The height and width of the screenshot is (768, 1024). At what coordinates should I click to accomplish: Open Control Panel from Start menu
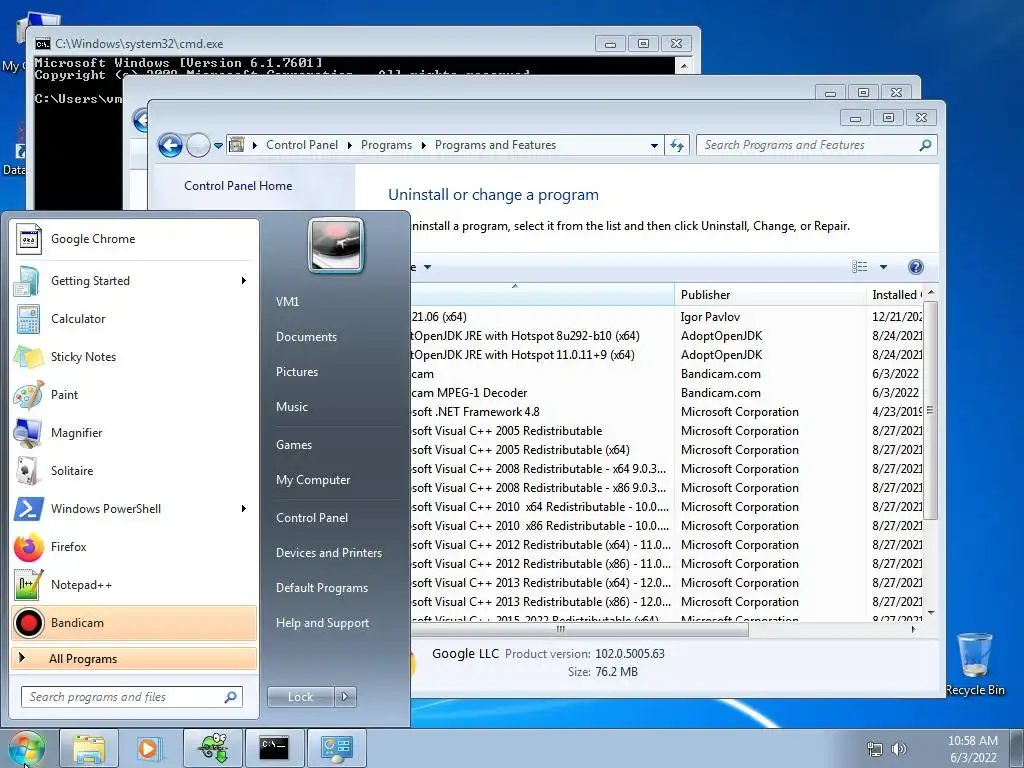pos(312,518)
